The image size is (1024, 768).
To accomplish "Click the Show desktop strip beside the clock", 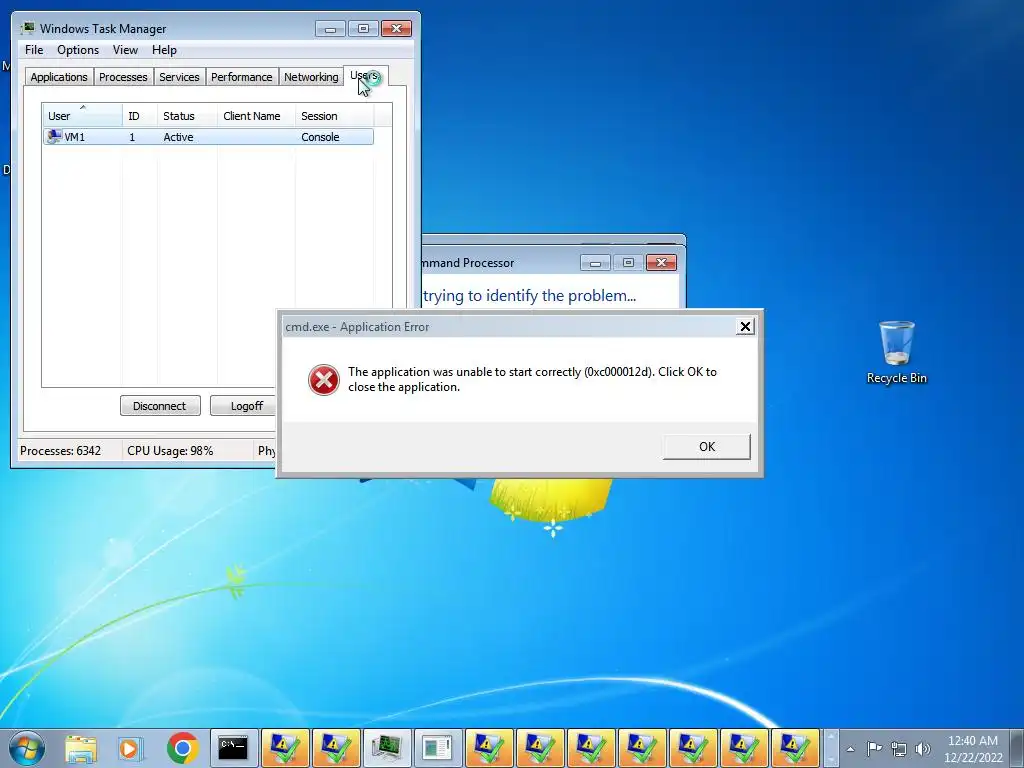I will [1017, 748].
